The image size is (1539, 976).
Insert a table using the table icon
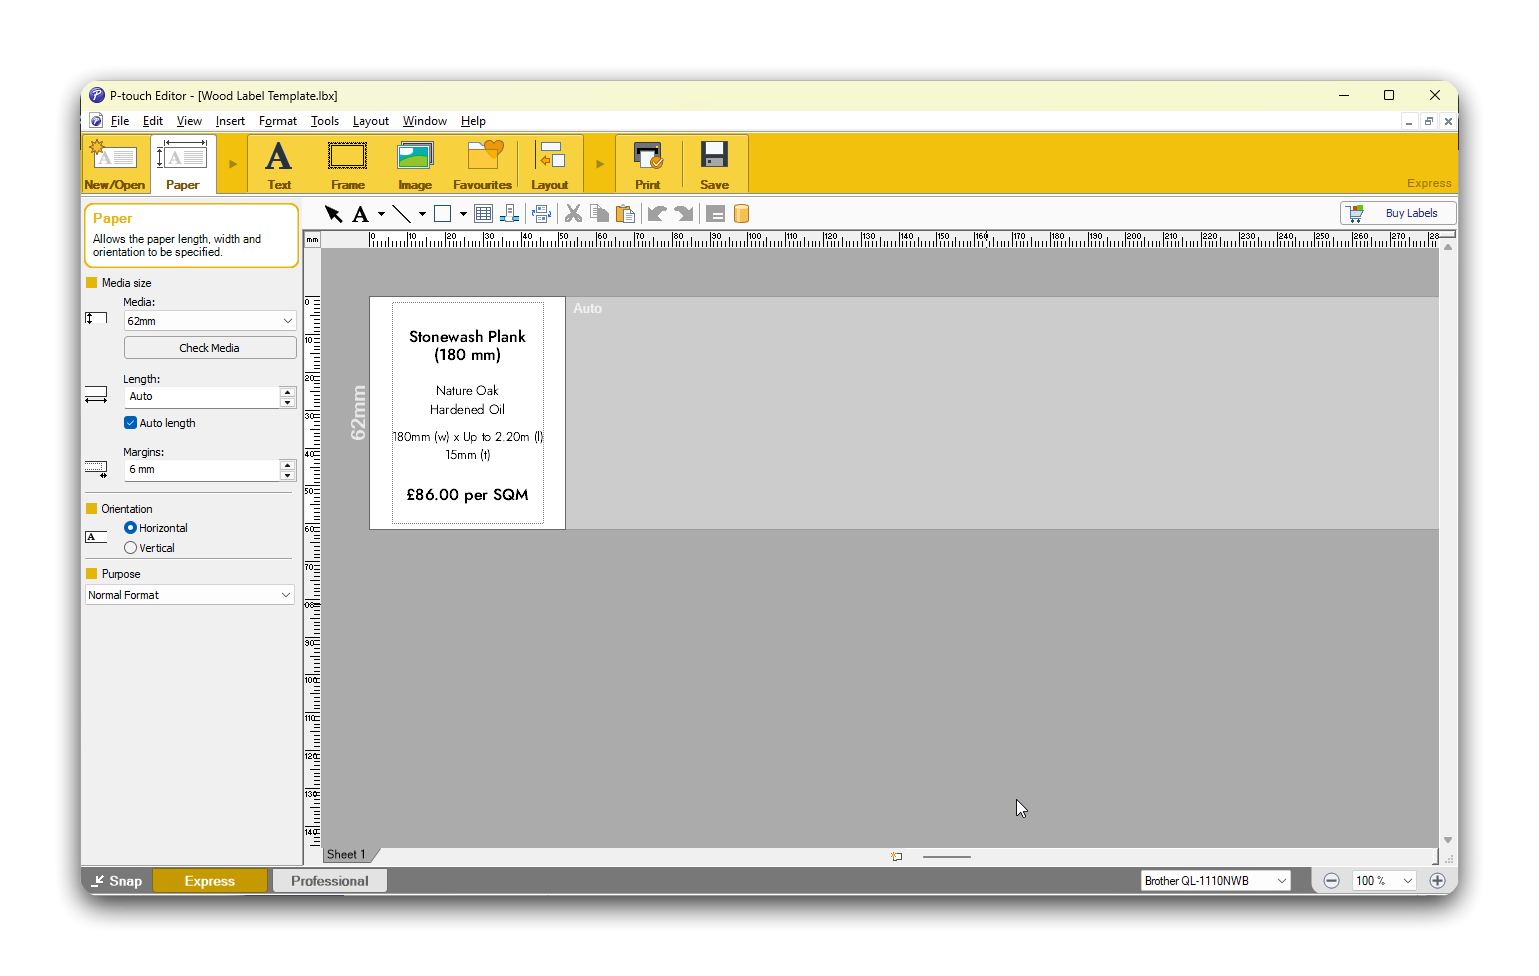tap(484, 214)
